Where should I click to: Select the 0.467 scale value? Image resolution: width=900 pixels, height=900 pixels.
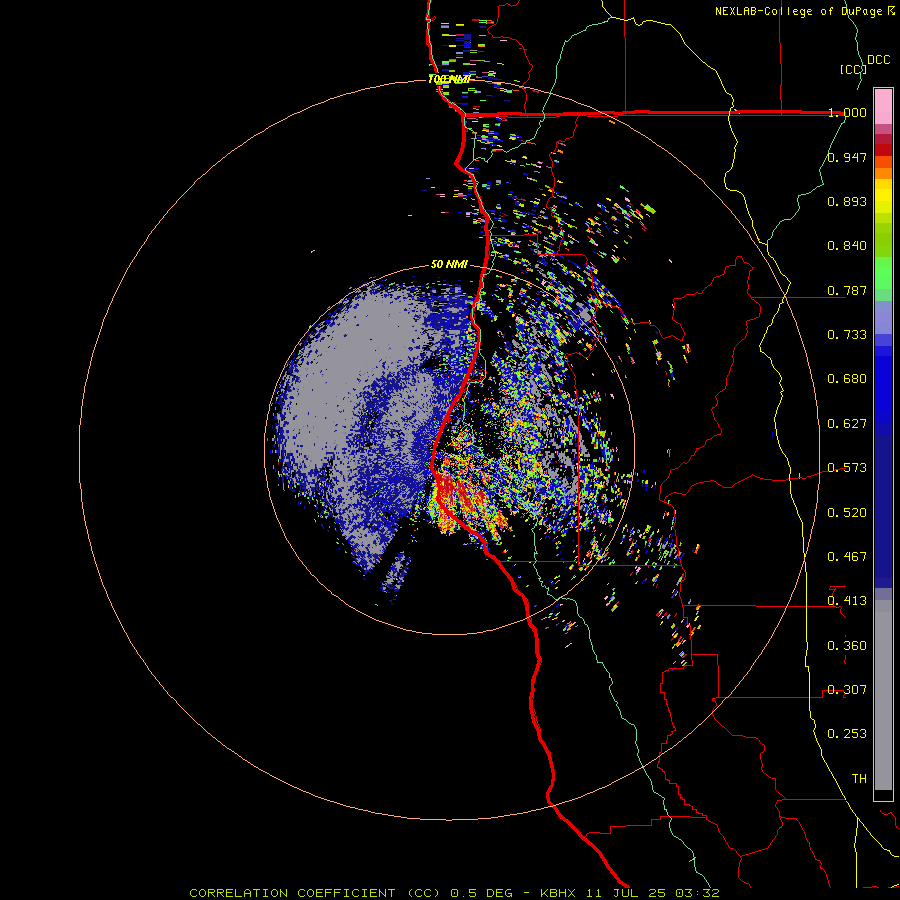coord(847,556)
